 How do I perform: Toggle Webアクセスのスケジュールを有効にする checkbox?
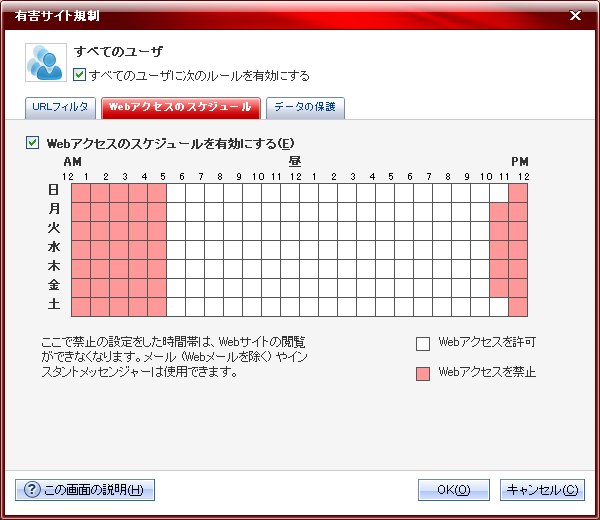(33, 143)
